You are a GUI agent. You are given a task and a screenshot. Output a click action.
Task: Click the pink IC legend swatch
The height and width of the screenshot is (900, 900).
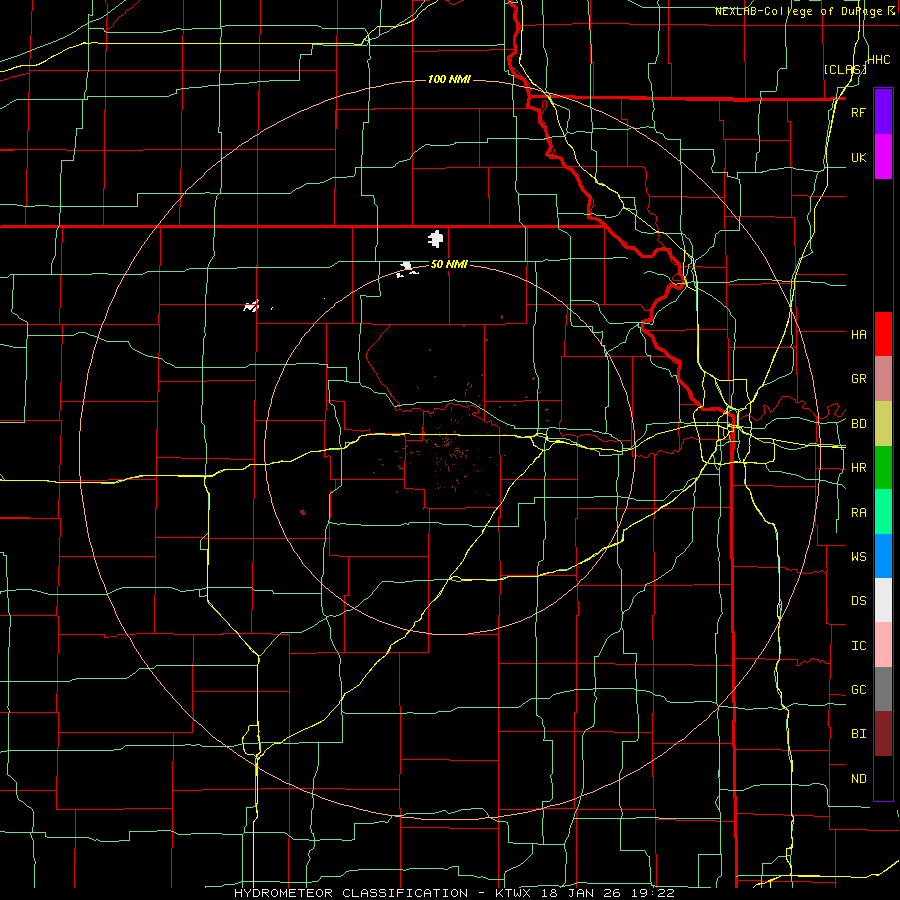[883, 645]
